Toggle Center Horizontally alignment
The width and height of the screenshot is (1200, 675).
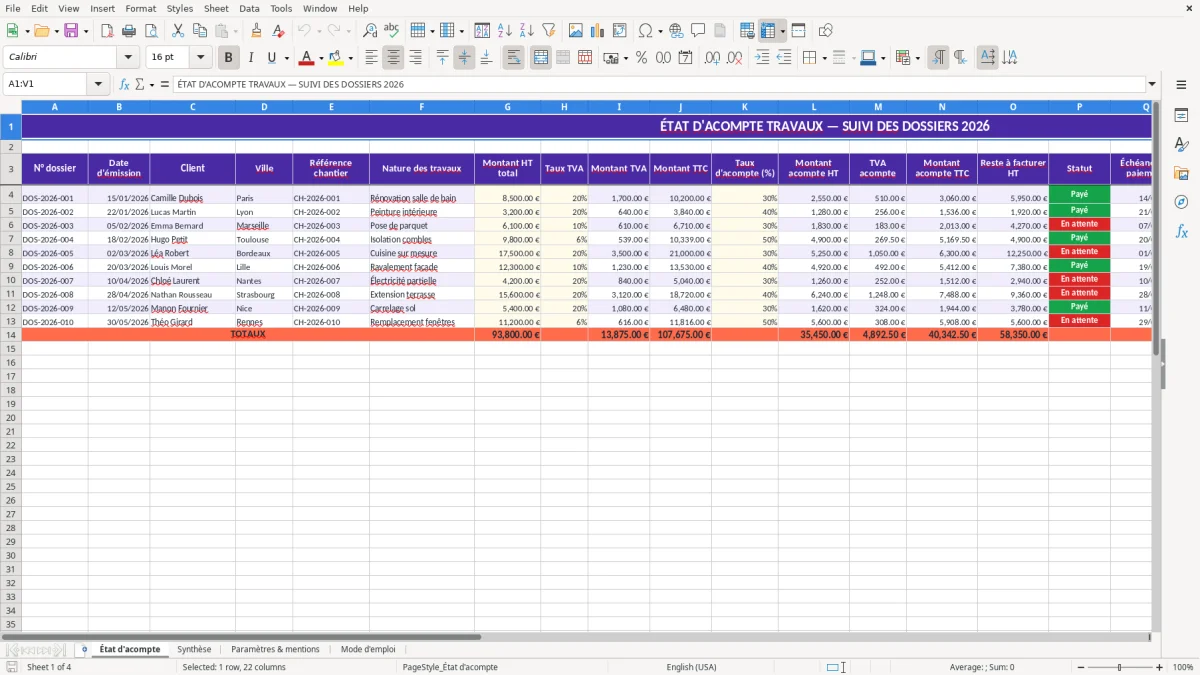point(393,58)
